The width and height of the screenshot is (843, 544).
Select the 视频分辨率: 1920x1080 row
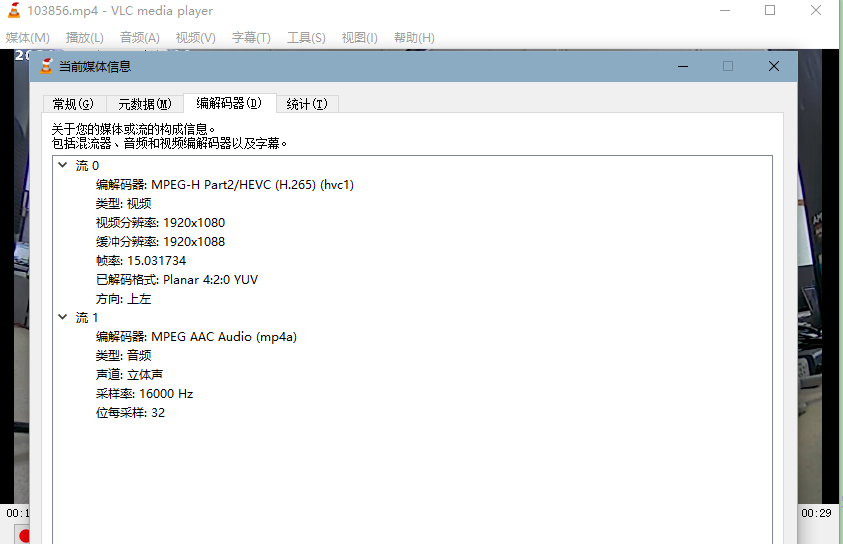pos(160,223)
